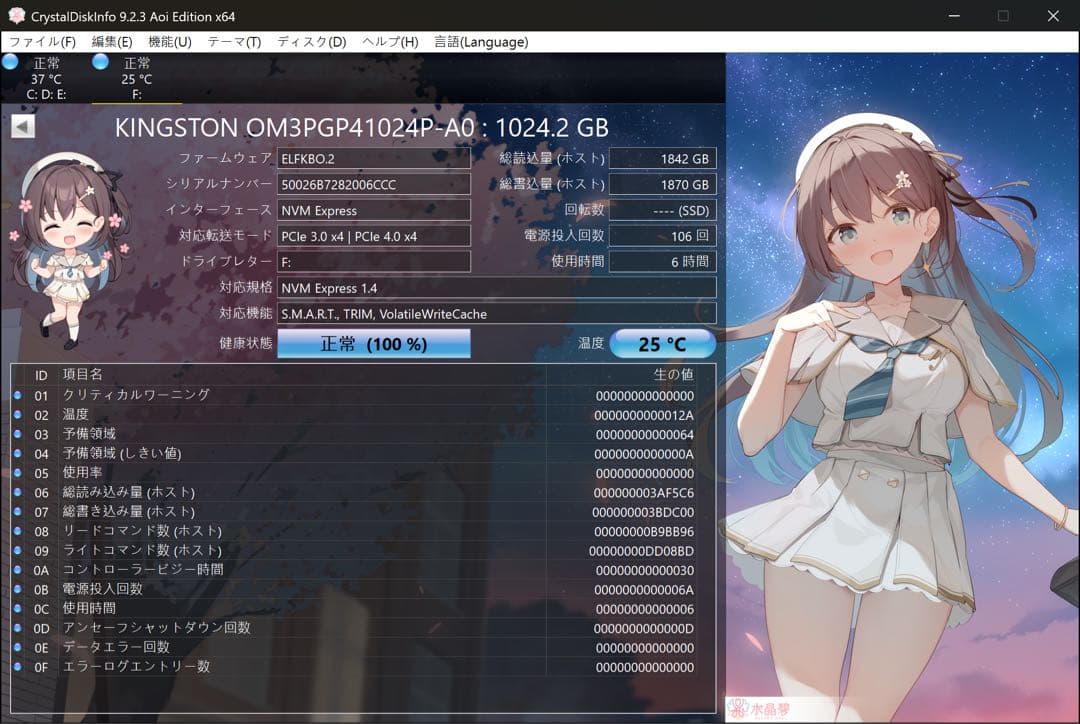
Task: Click the 25°C temperature button
Action: (x=662, y=343)
